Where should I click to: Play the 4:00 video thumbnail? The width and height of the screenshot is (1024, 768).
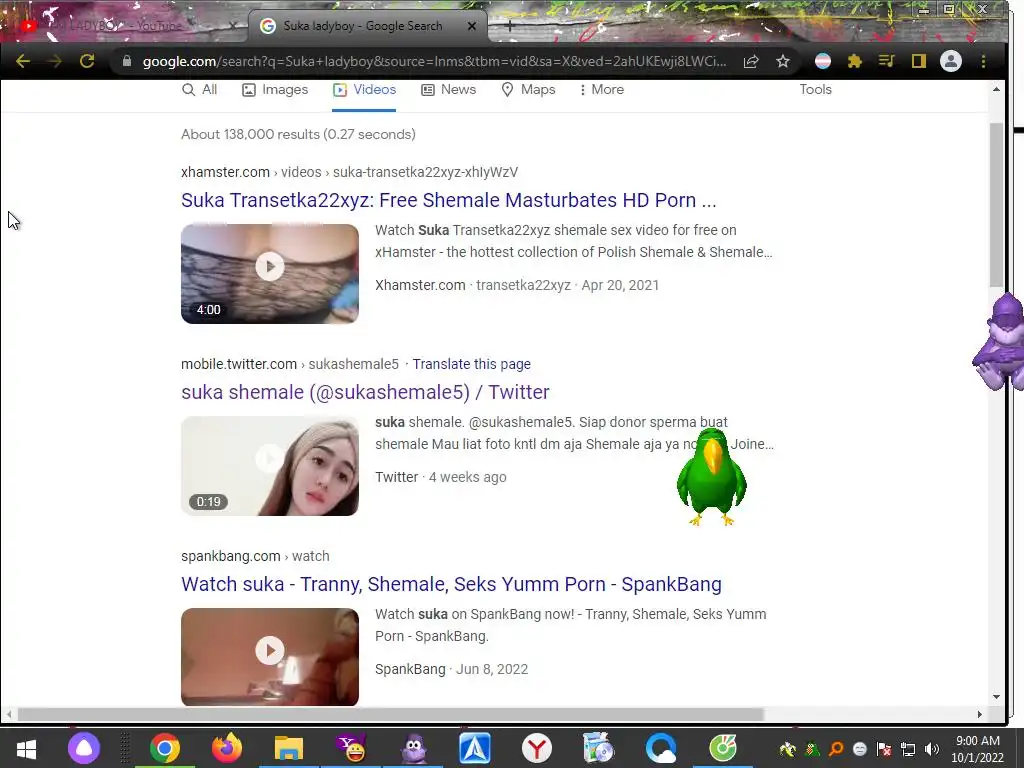click(270, 274)
